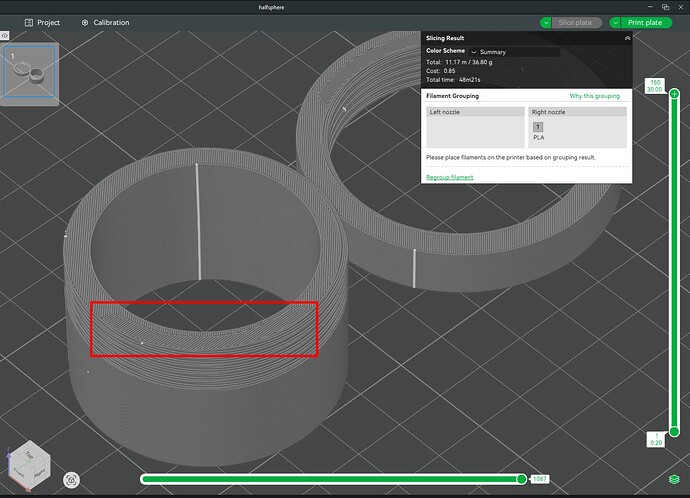The height and width of the screenshot is (498, 690).
Task: Collapse the Slicing Result panel
Action: coord(627,38)
